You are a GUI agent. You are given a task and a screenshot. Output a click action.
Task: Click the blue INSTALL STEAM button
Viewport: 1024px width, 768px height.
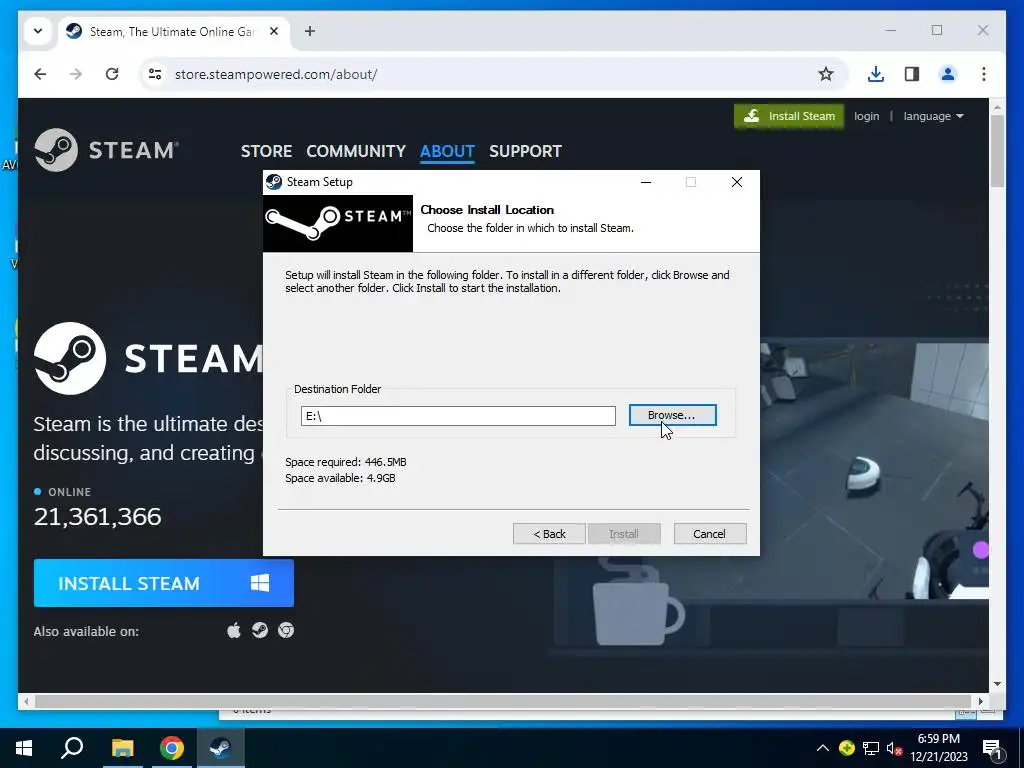[x=163, y=583]
